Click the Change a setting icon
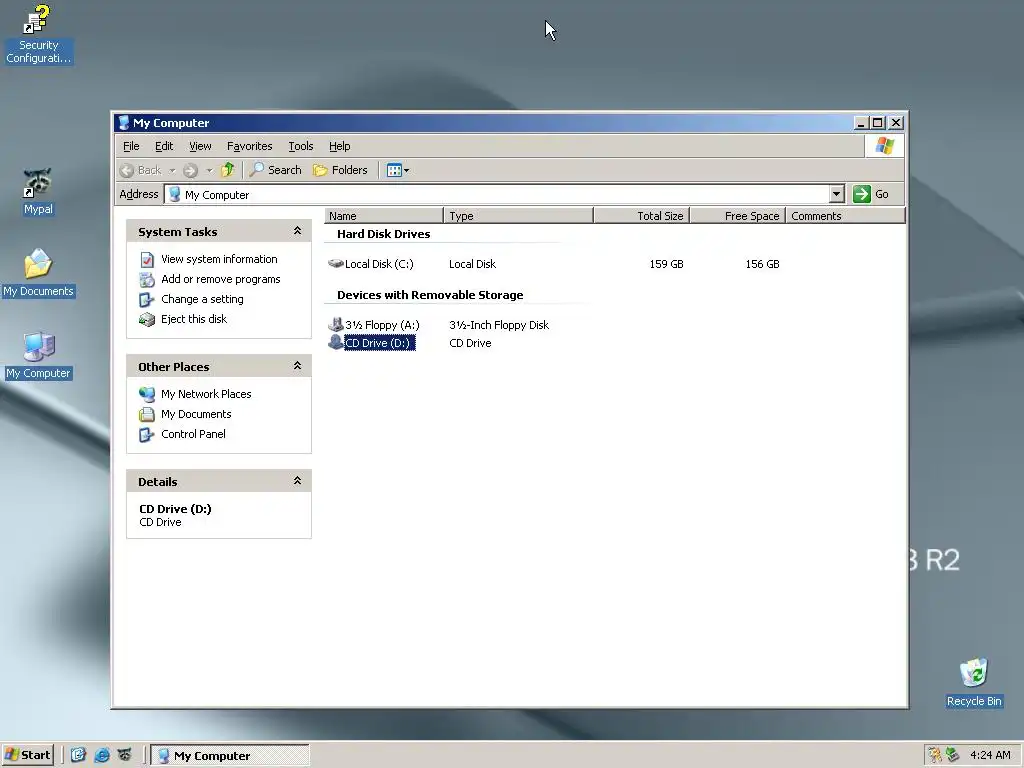Image resolution: width=1024 pixels, height=768 pixels. pyautogui.click(x=146, y=300)
